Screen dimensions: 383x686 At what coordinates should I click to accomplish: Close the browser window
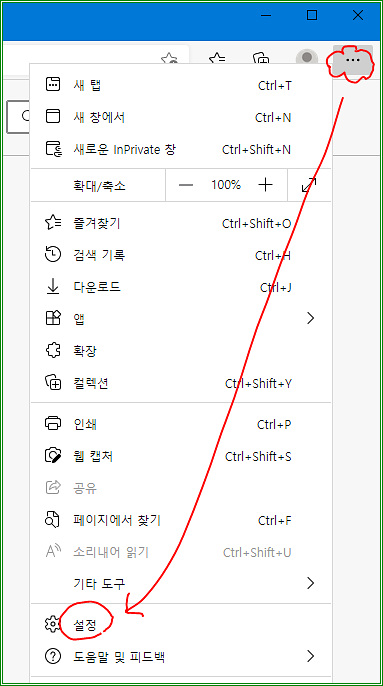pyautogui.click(x=358, y=15)
